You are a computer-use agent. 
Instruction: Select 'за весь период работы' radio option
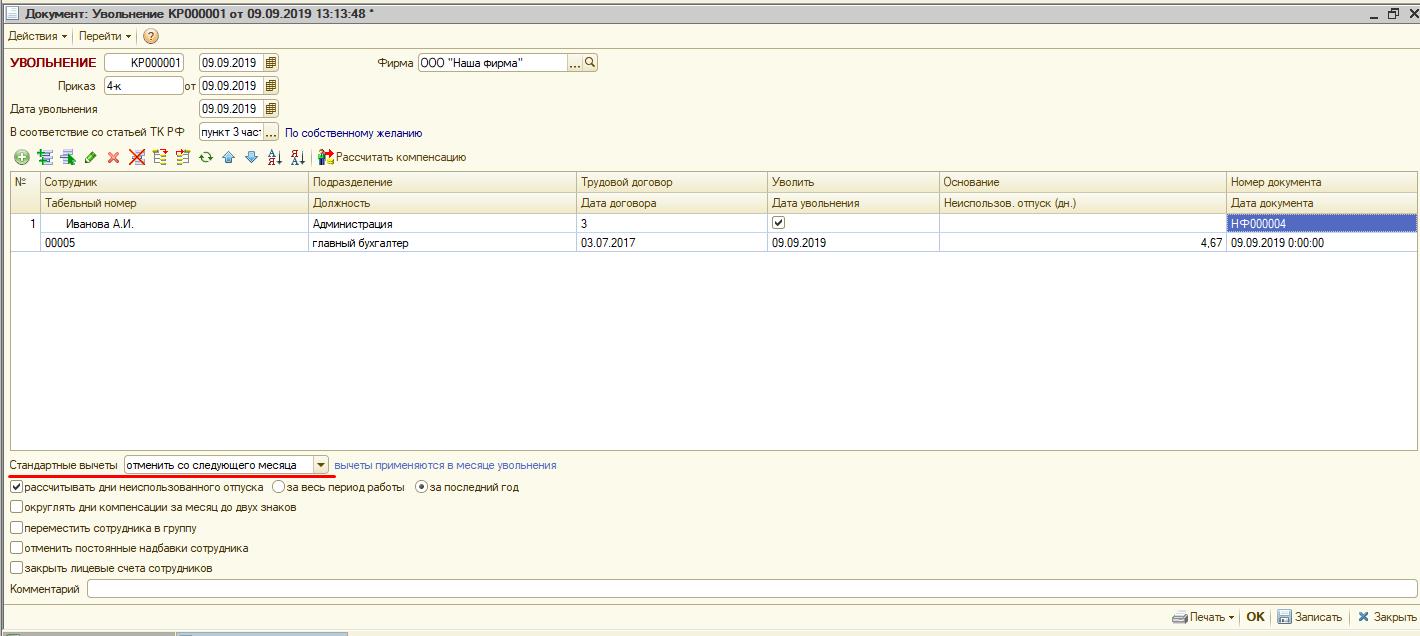pyautogui.click(x=279, y=487)
